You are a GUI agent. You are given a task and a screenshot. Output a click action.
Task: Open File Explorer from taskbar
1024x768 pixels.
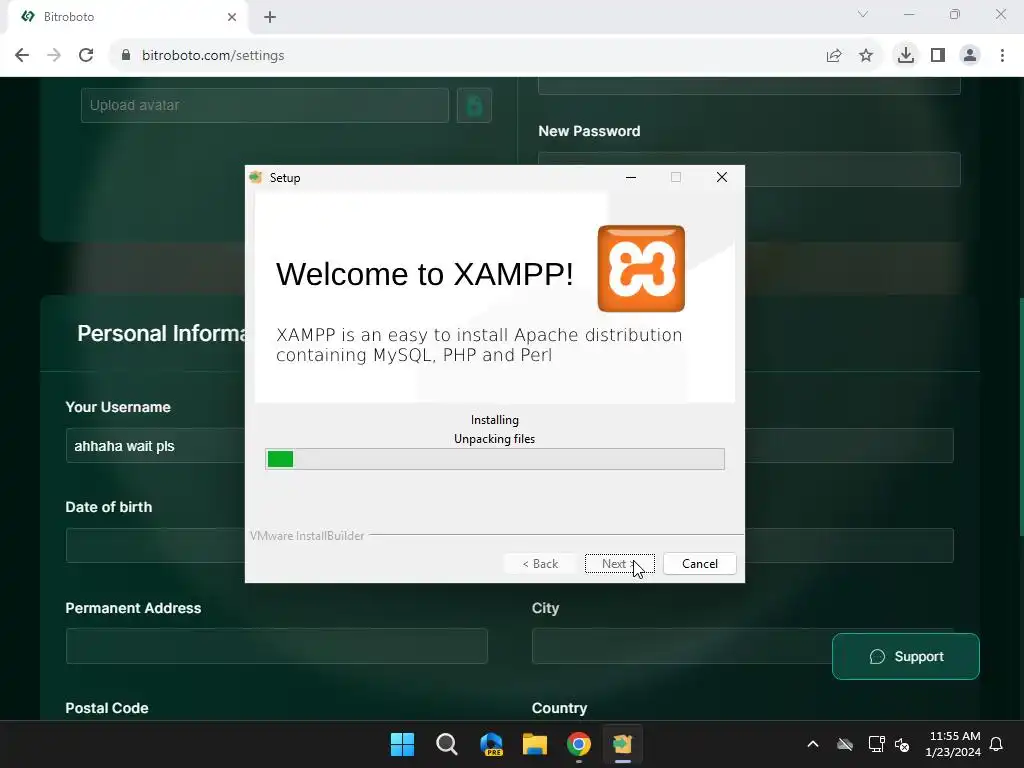pos(535,744)
